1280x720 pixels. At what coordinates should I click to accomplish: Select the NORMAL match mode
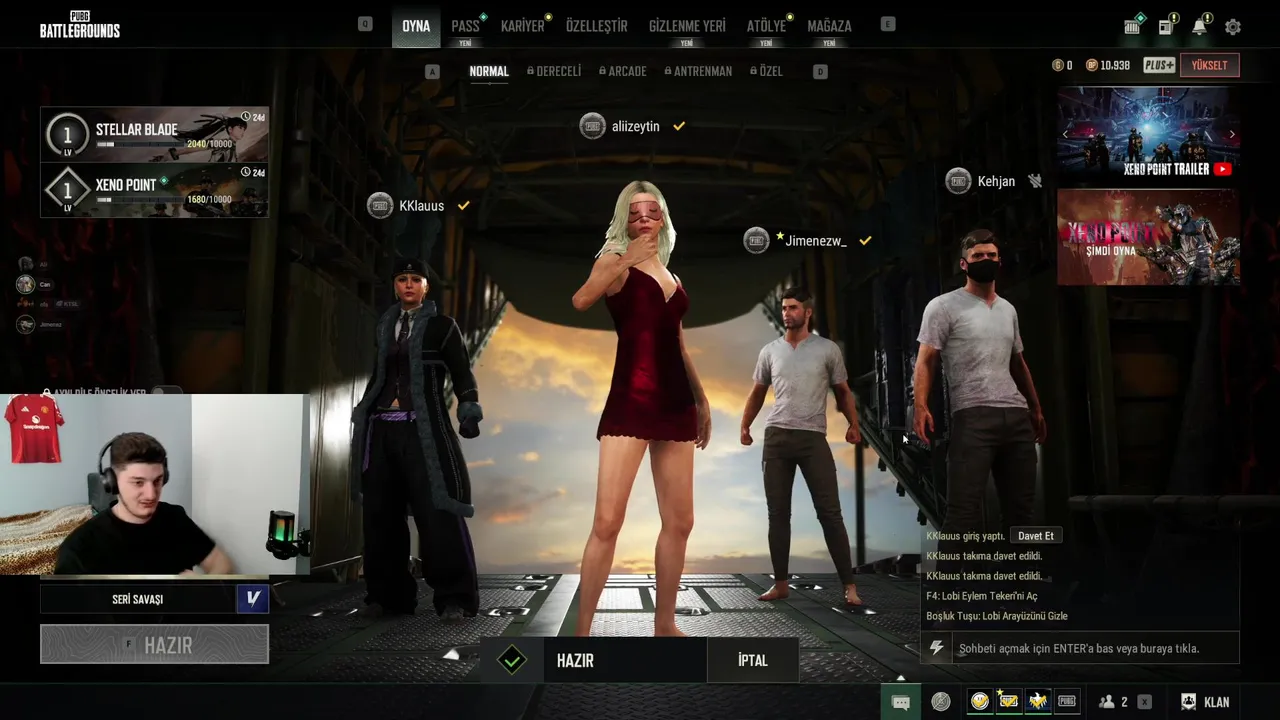(x=489, y=72)
